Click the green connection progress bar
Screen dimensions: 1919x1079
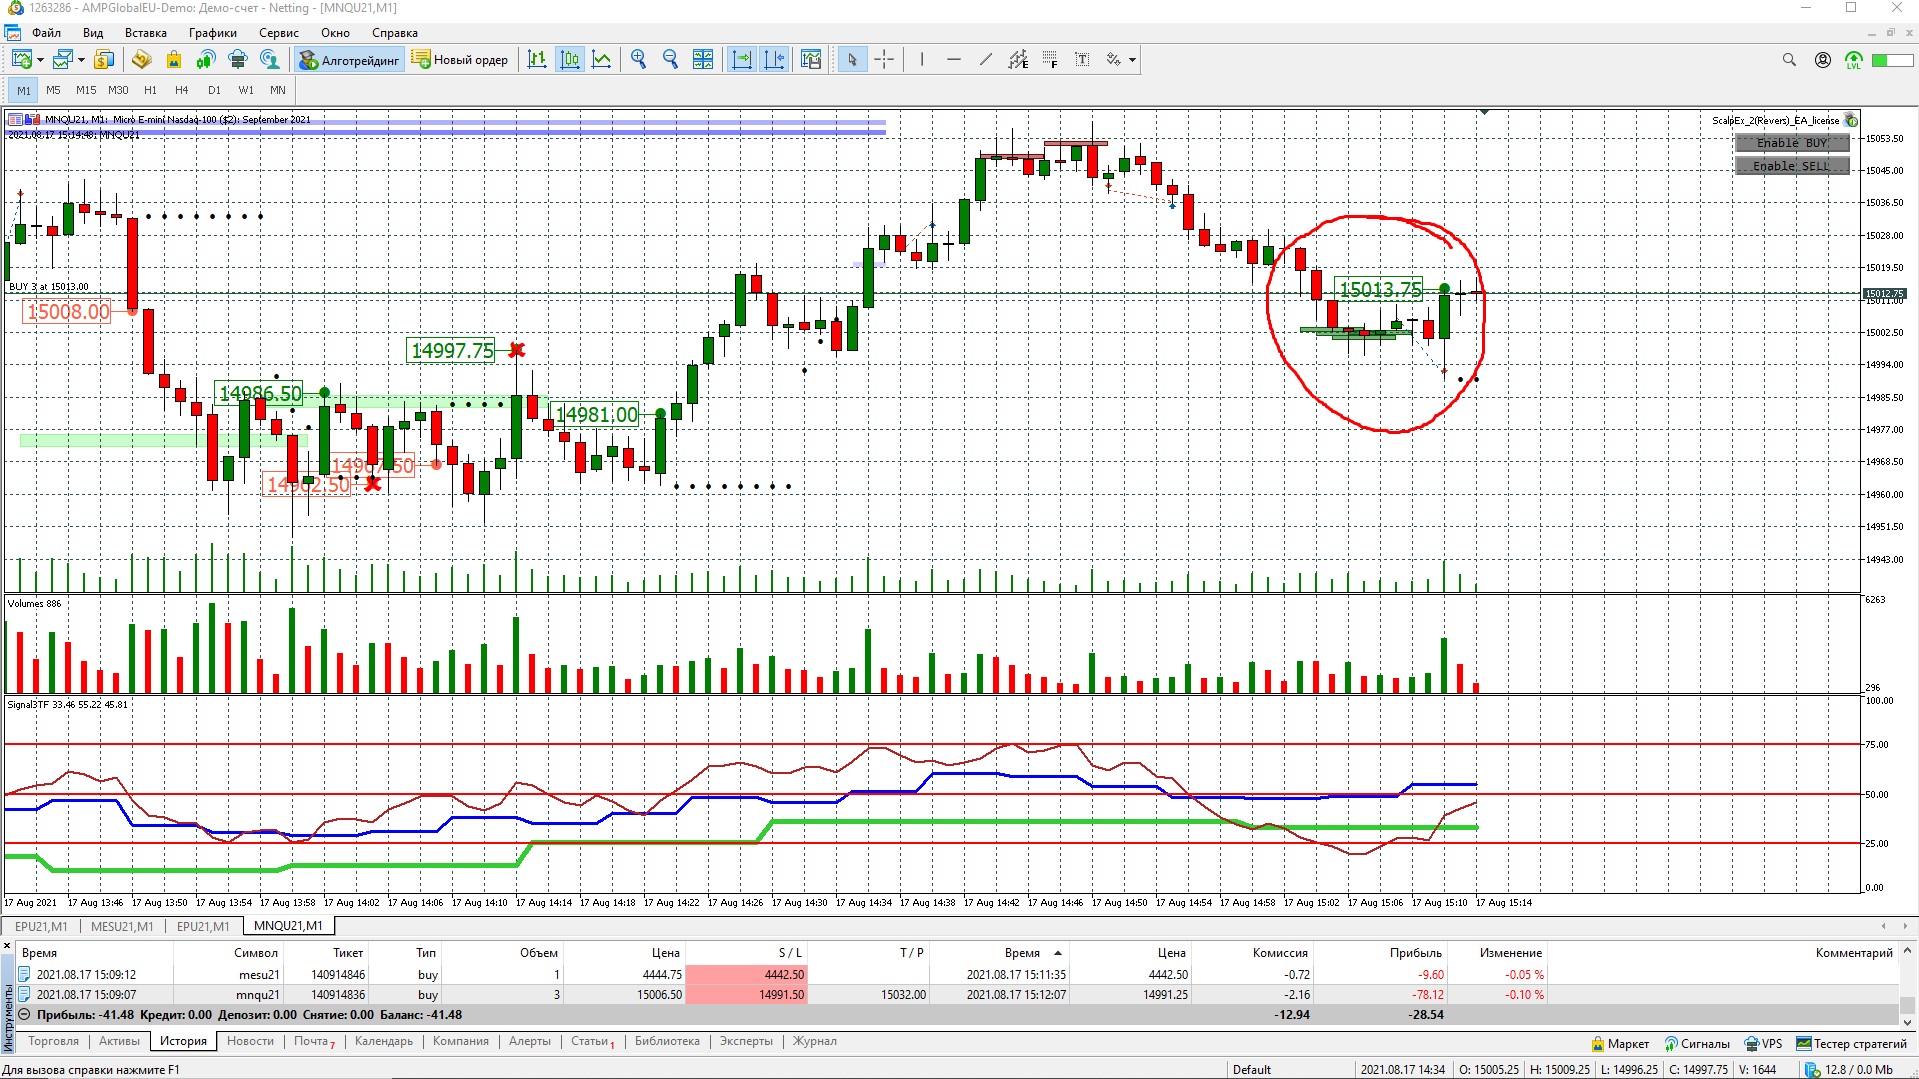click(1892, 60)
